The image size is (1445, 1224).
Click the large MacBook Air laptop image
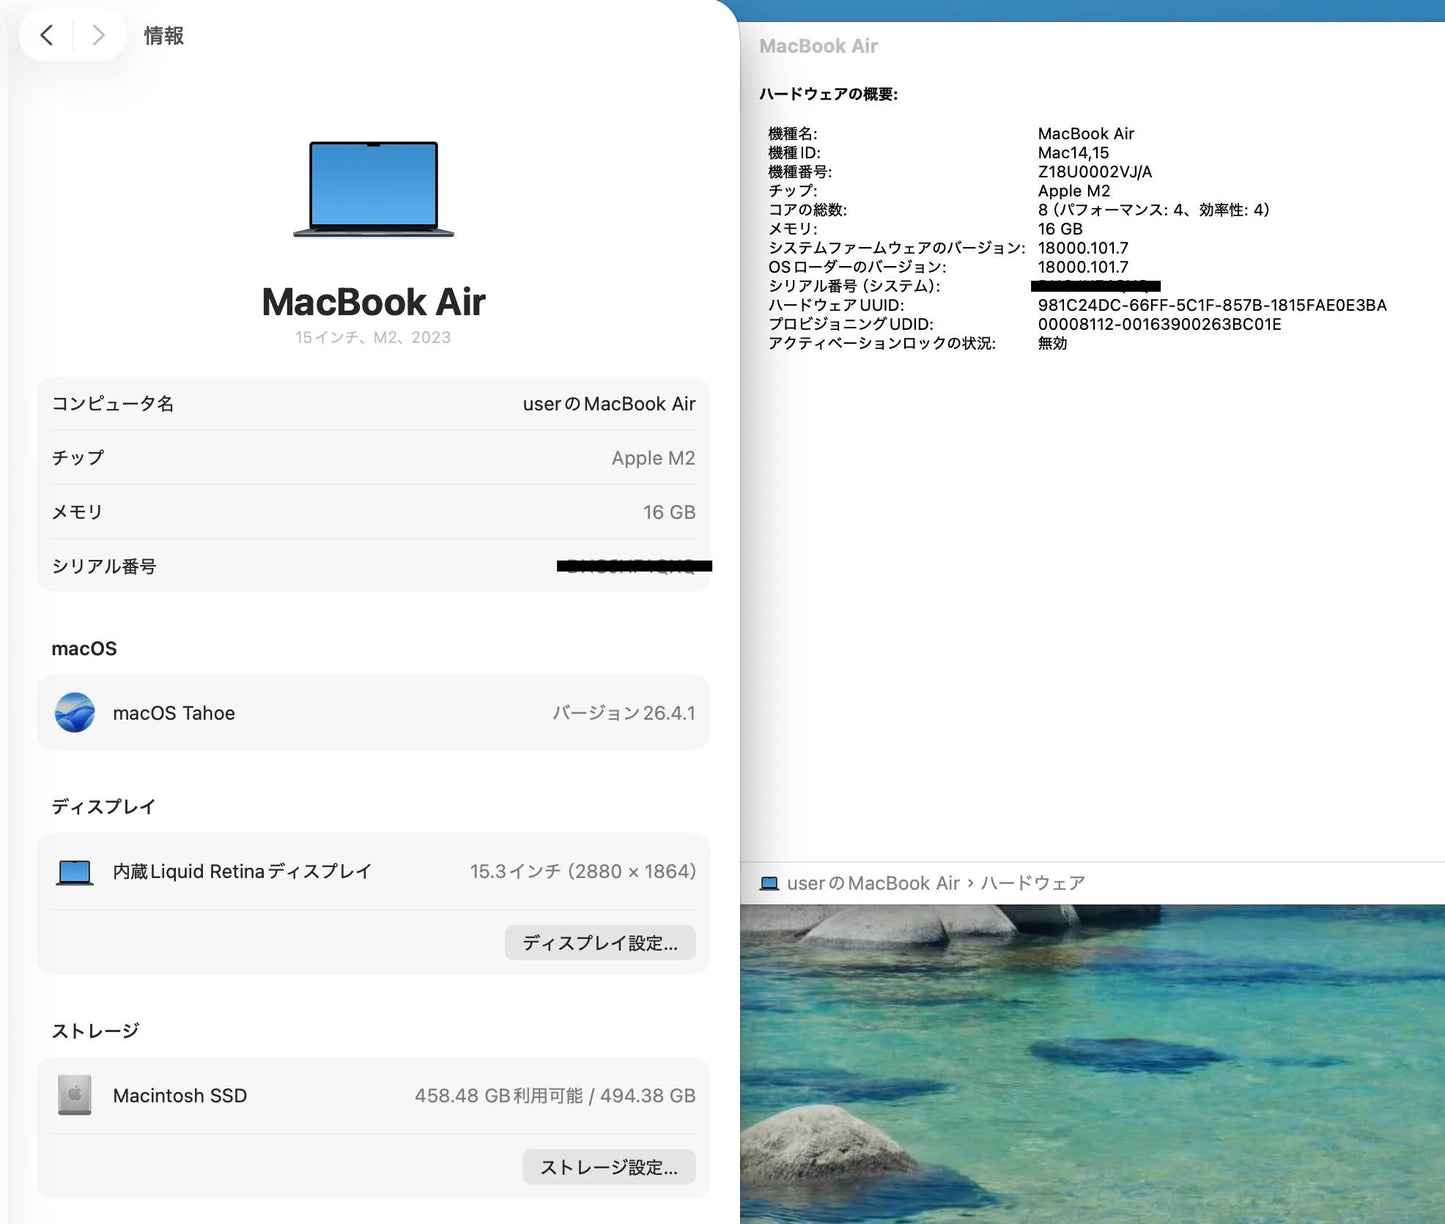(x=374, y=189)
